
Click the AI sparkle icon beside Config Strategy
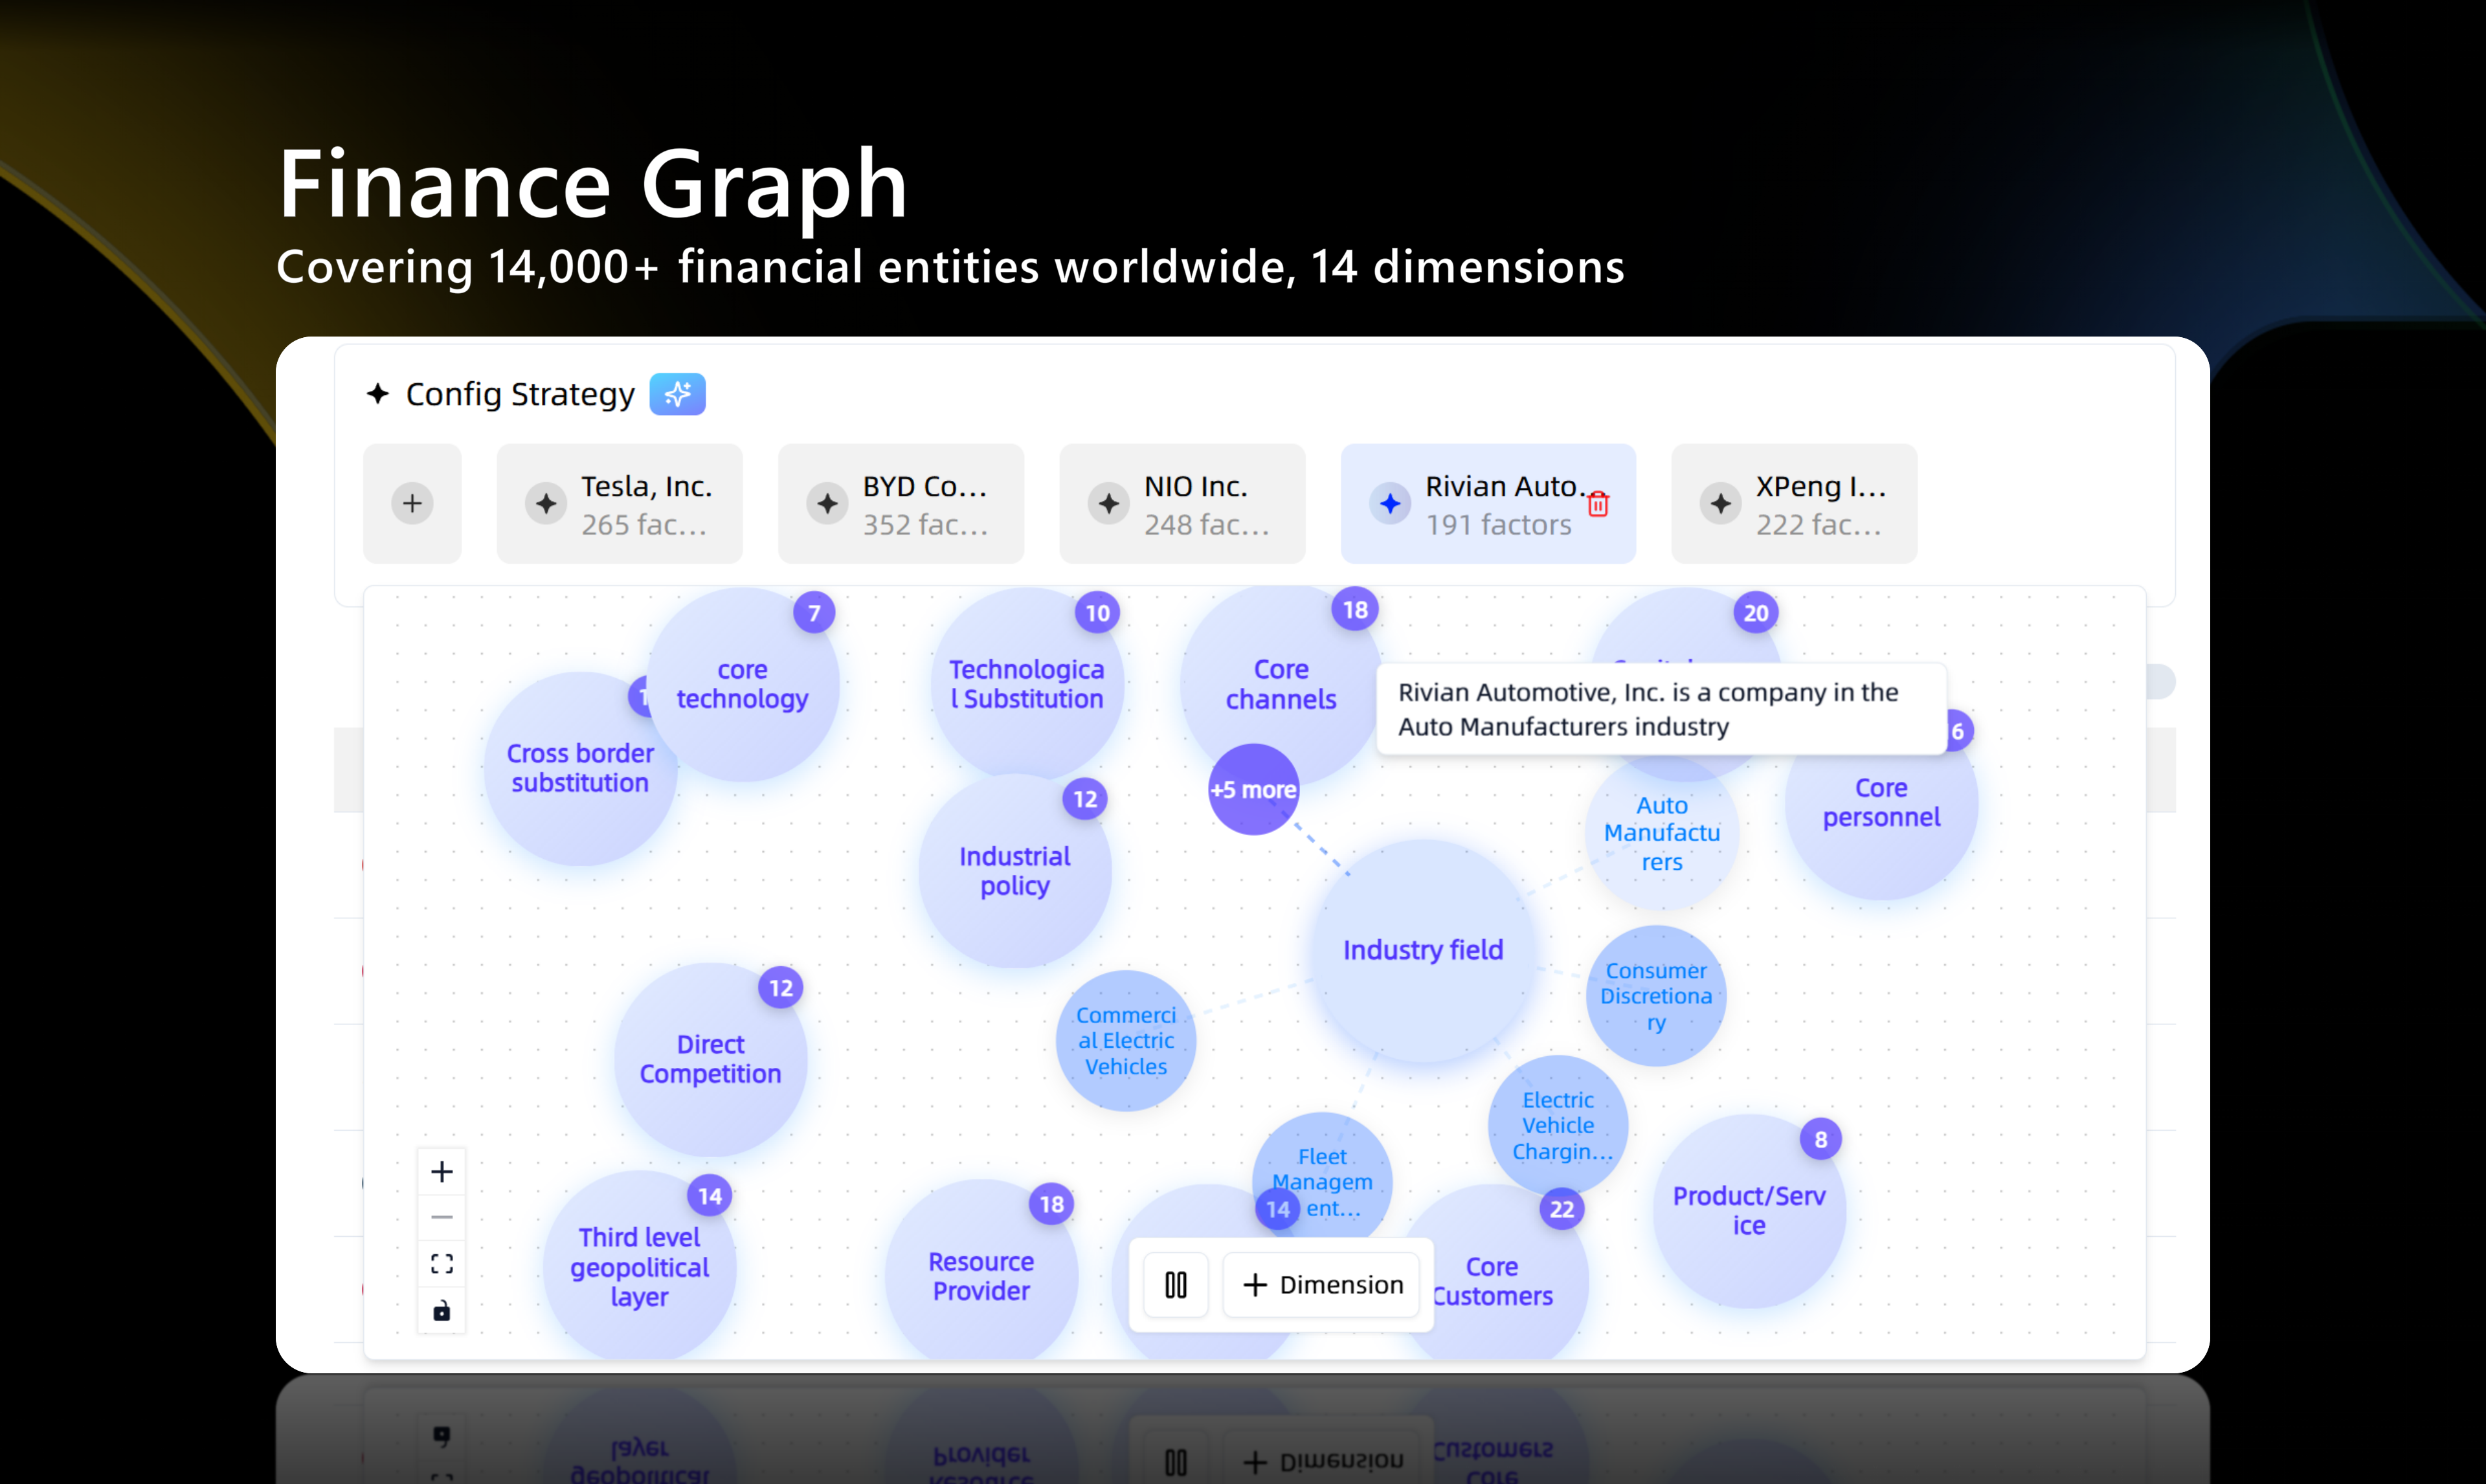click(677, 394)
